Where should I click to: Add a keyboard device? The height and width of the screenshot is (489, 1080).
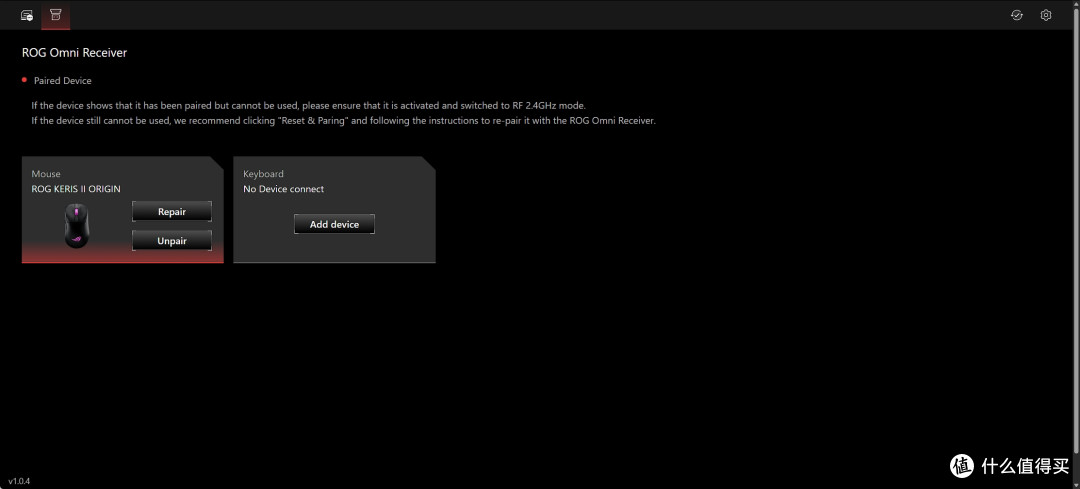(334, 224)
